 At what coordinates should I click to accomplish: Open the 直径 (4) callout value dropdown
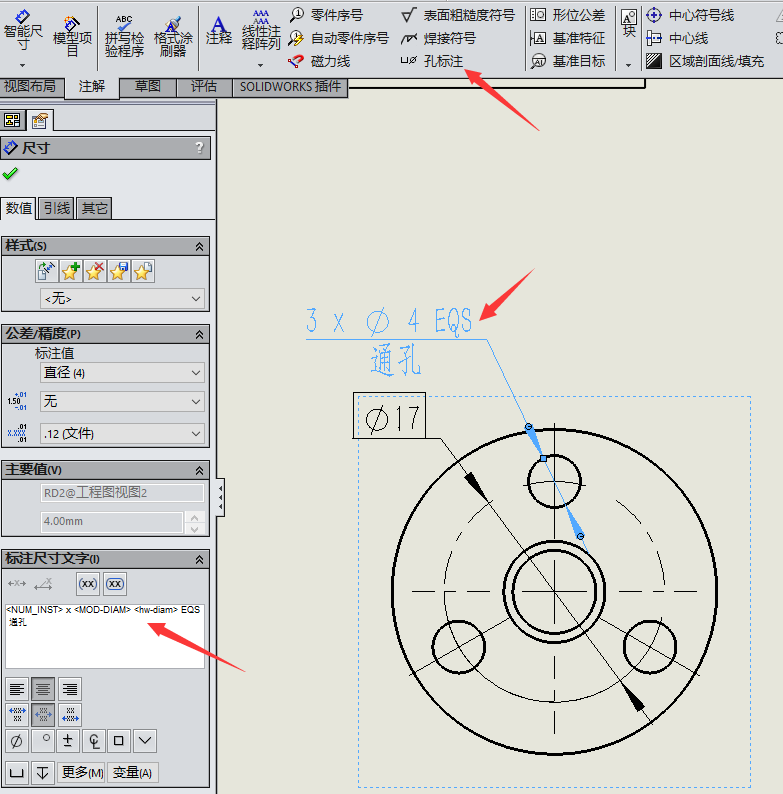122,373
